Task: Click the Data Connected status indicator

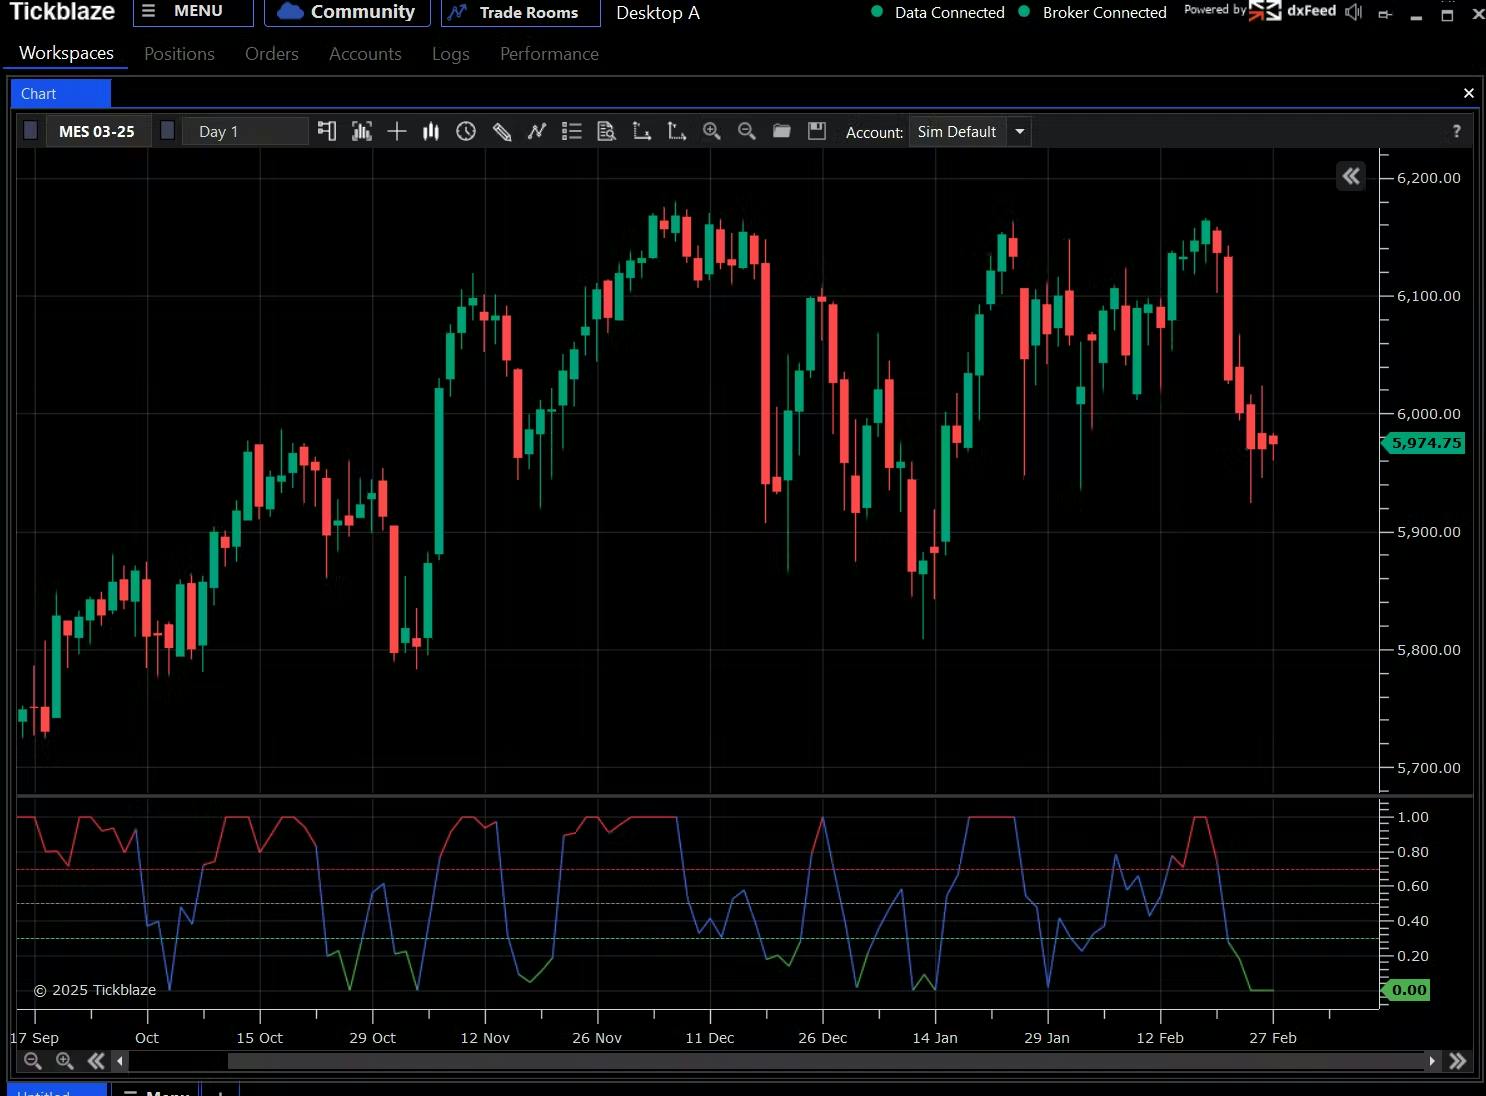Action: click(x=938, y=12)
